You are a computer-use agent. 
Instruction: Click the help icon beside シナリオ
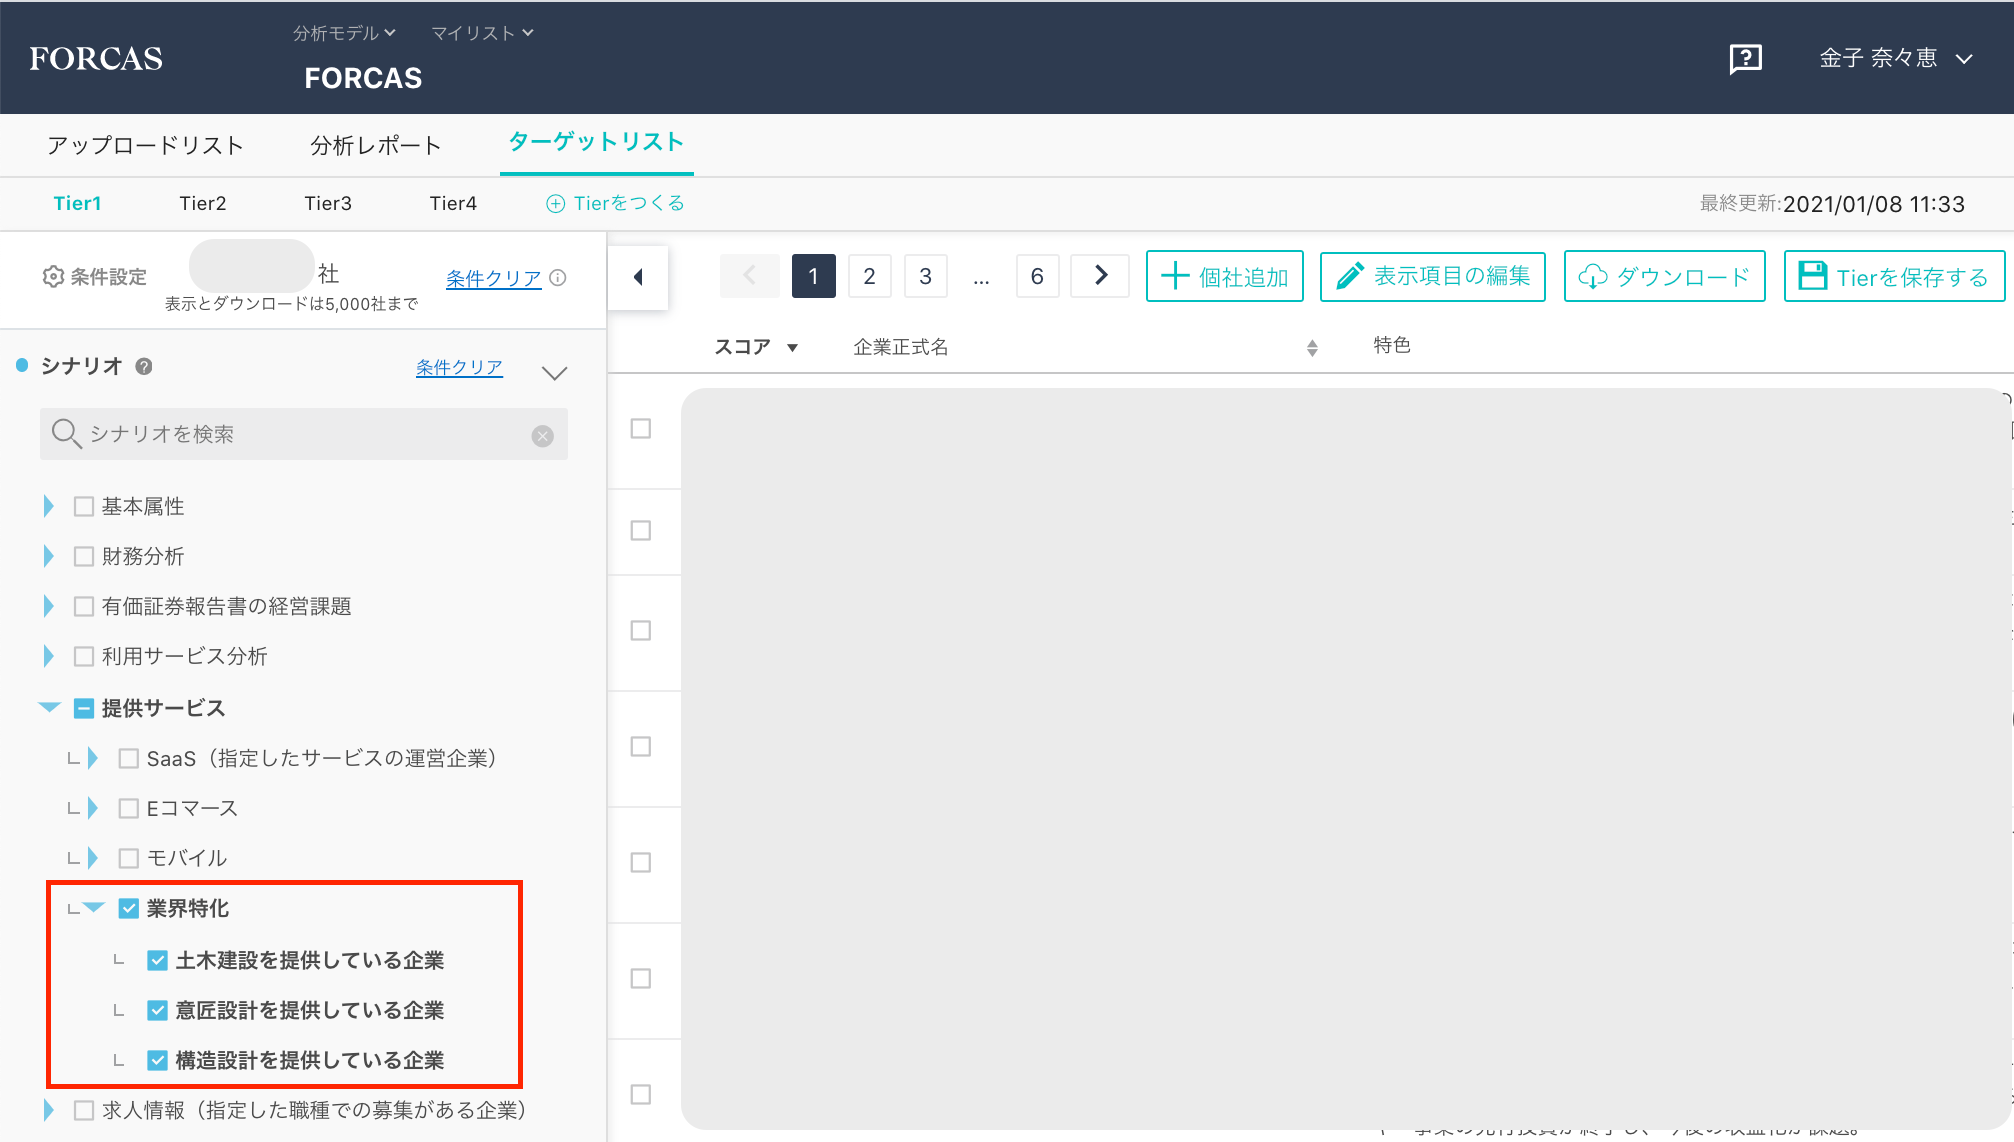pos(144,367)
